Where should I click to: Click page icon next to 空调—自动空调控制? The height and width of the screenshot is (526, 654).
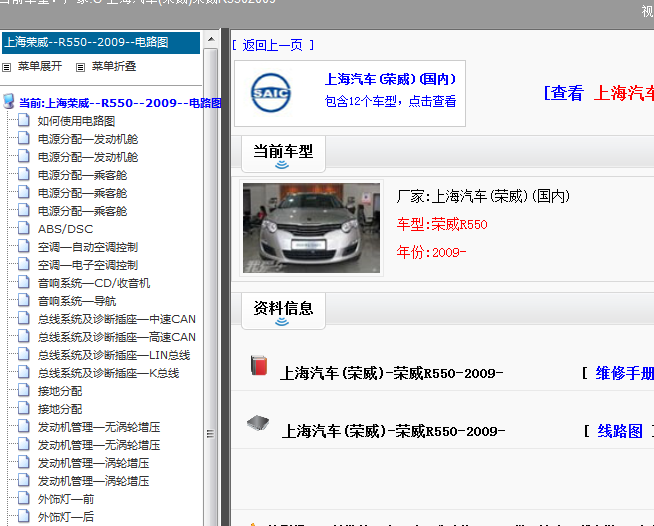tap(24, 246)
